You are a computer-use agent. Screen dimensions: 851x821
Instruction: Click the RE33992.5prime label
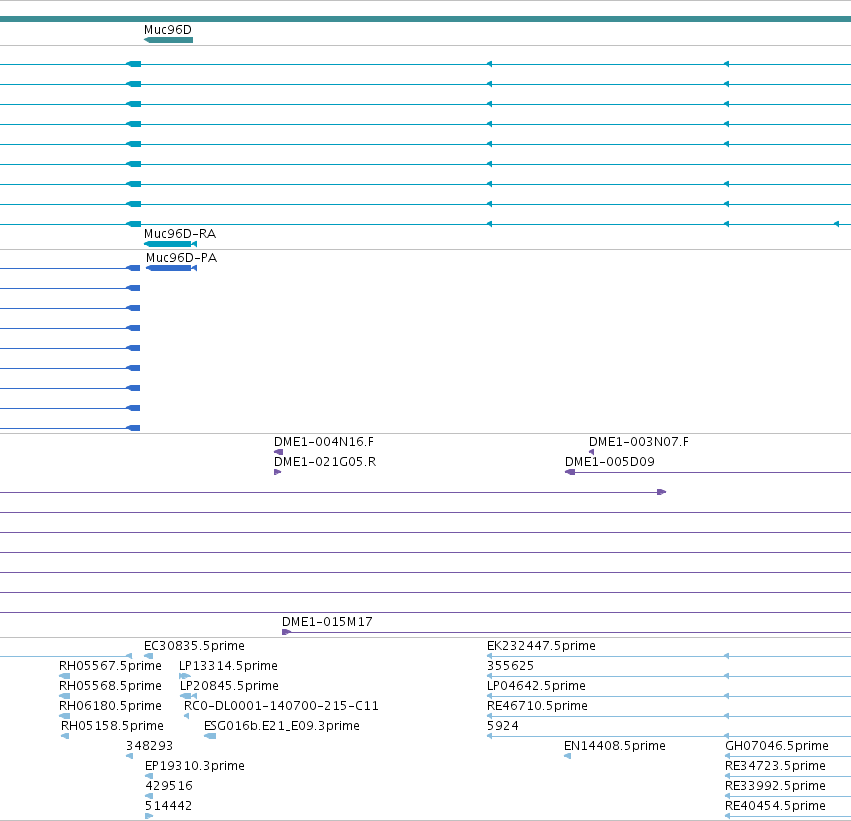pyautogui.click(x=776, y=786)
